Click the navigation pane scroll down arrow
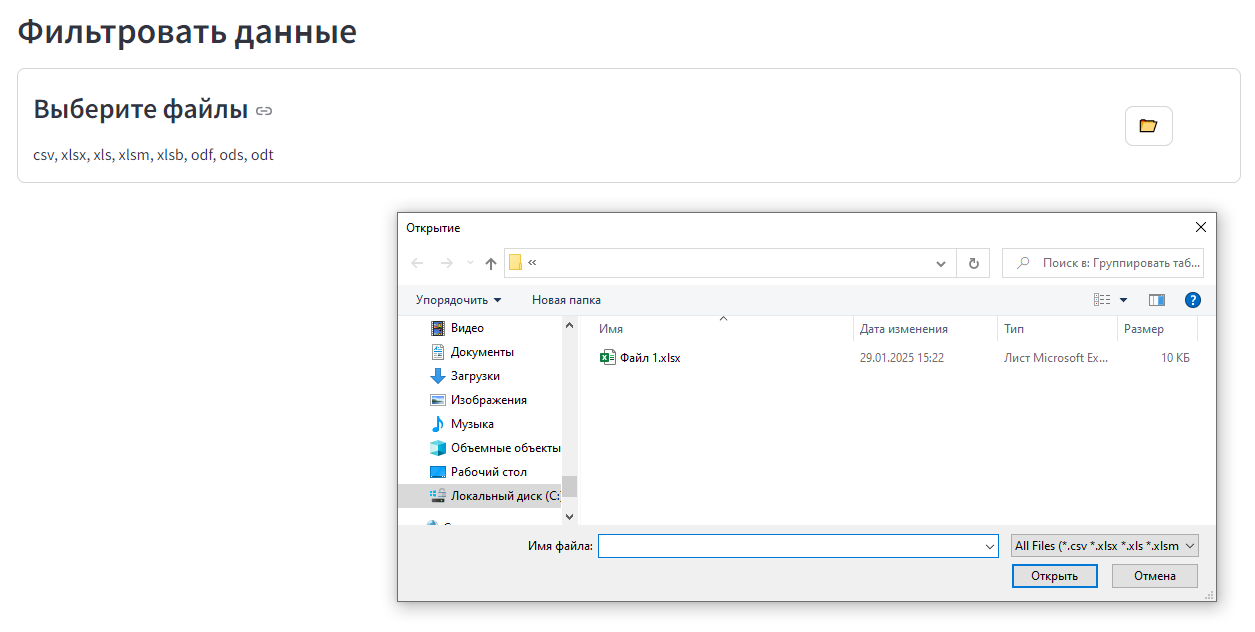Screen dimensions: 1255x632 point(570,516)
